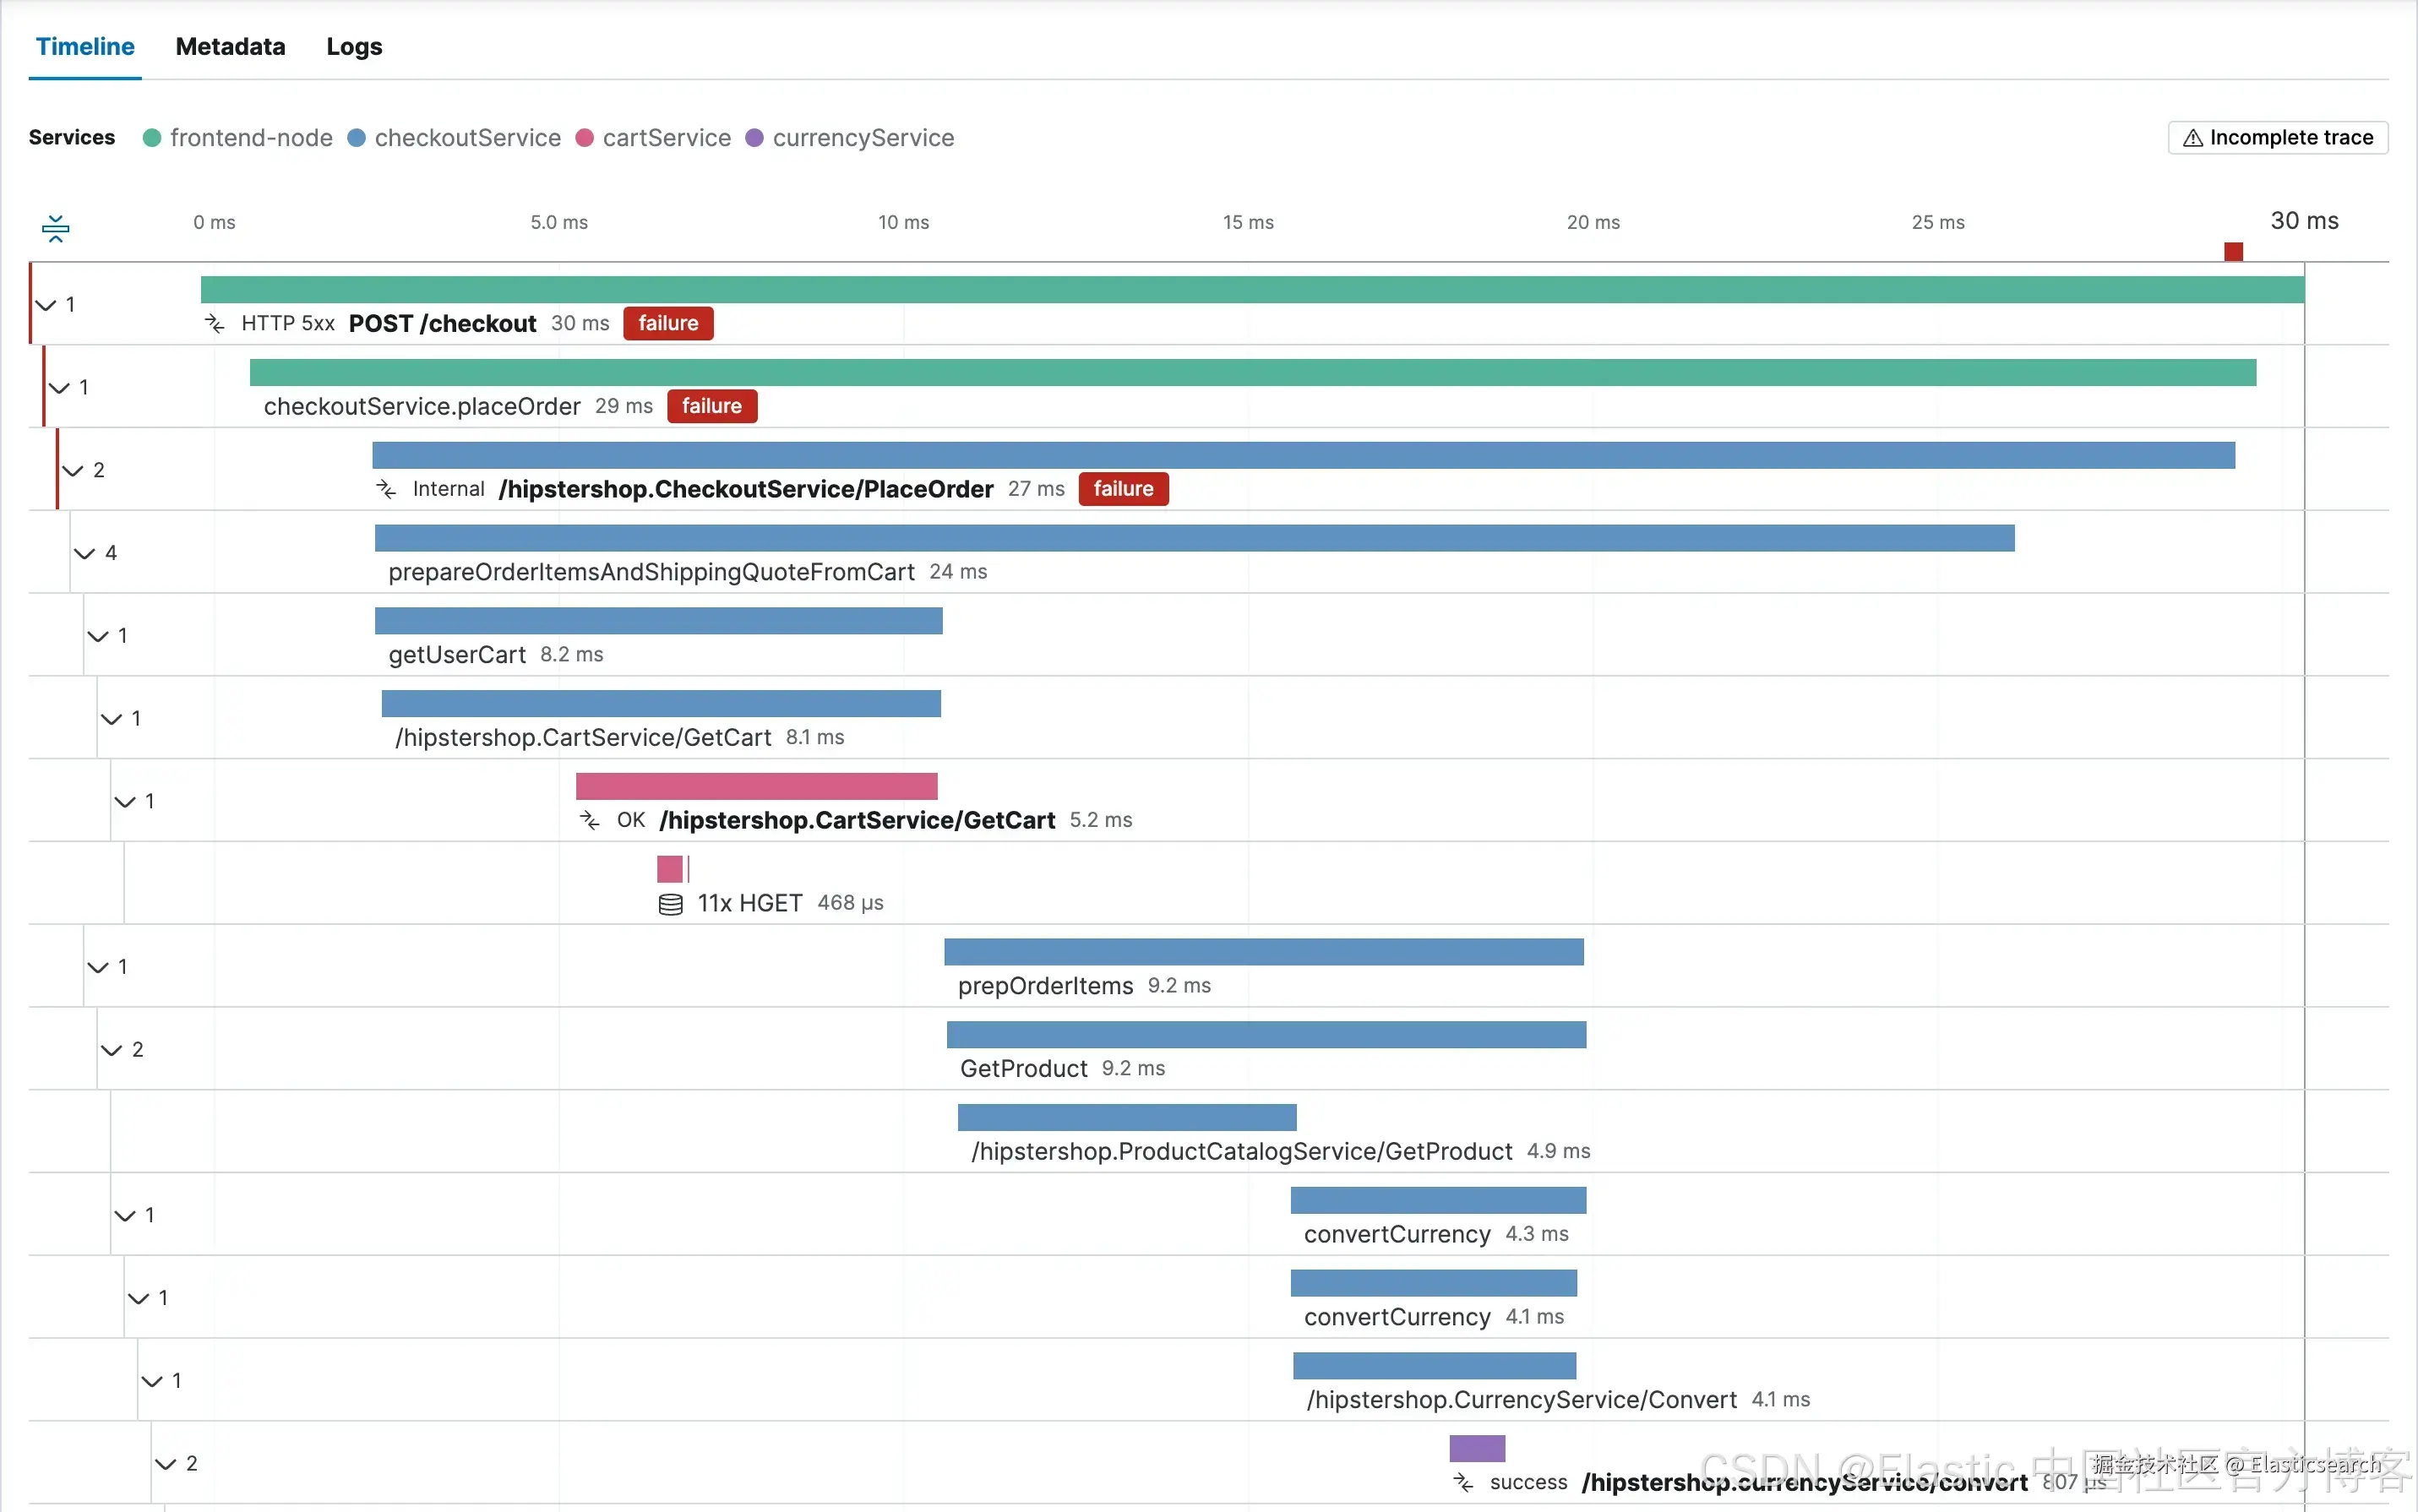Screen dimensions: 2418x1512
Task: Collapse the getUserCart row chevron
Action: 98,636
